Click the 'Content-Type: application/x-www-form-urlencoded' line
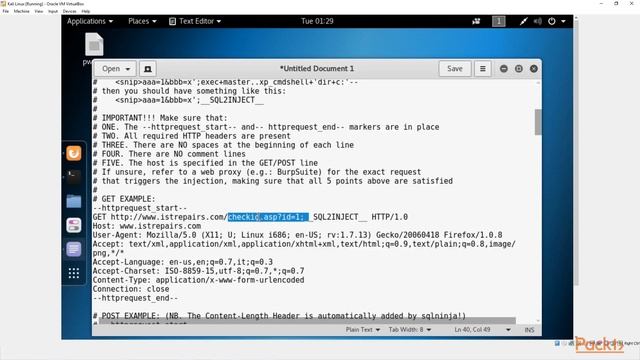Viewport: 640px width, 360px height. coord(198,280)
